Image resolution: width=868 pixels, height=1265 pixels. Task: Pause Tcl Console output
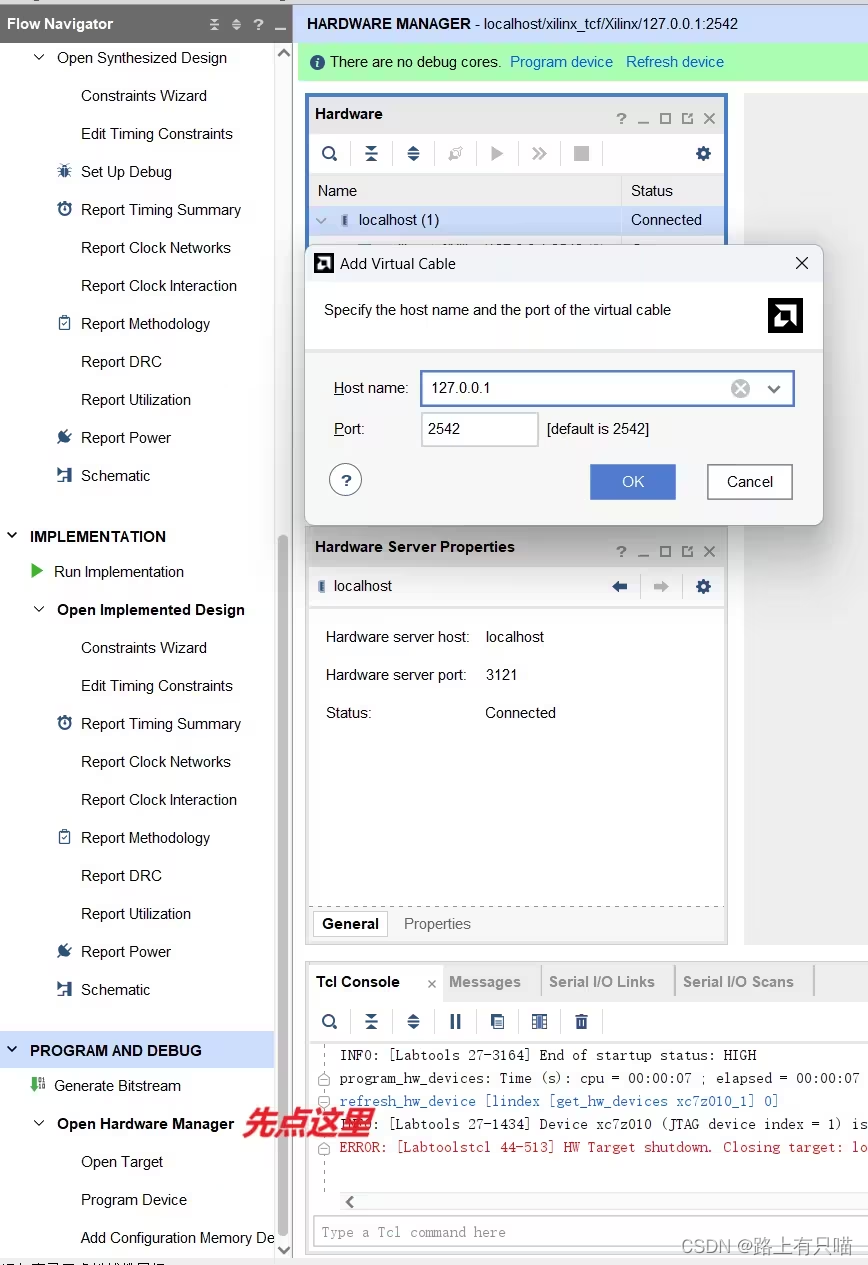tap(455, 1022)
